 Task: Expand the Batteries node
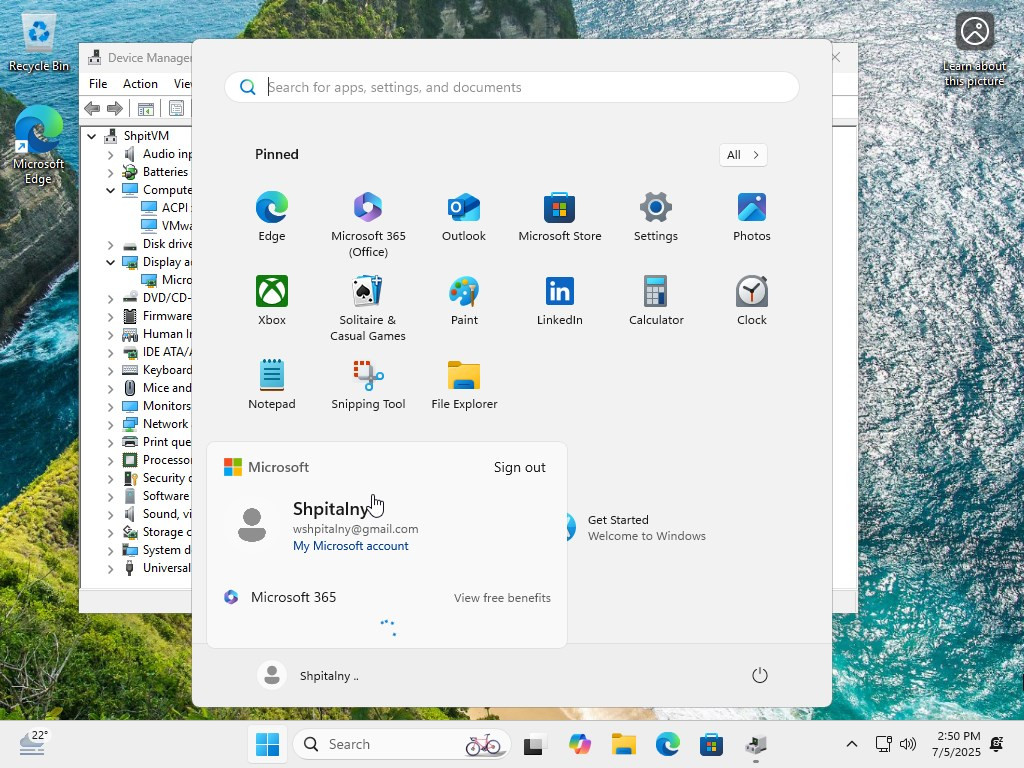point(110,172)
